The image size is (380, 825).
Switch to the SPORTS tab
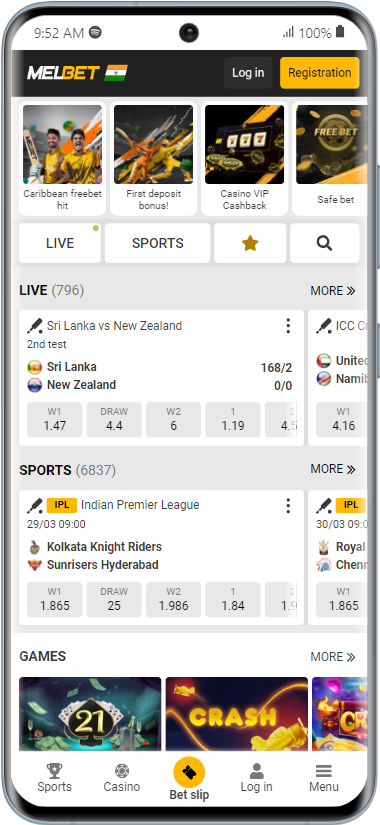pyautogui.click(x=157, y=243)
